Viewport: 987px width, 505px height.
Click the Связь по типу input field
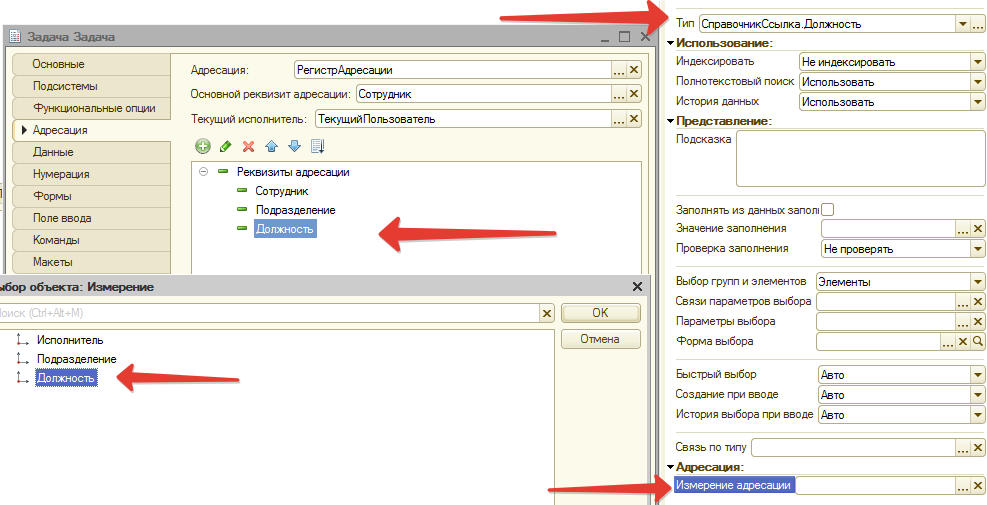853,448
